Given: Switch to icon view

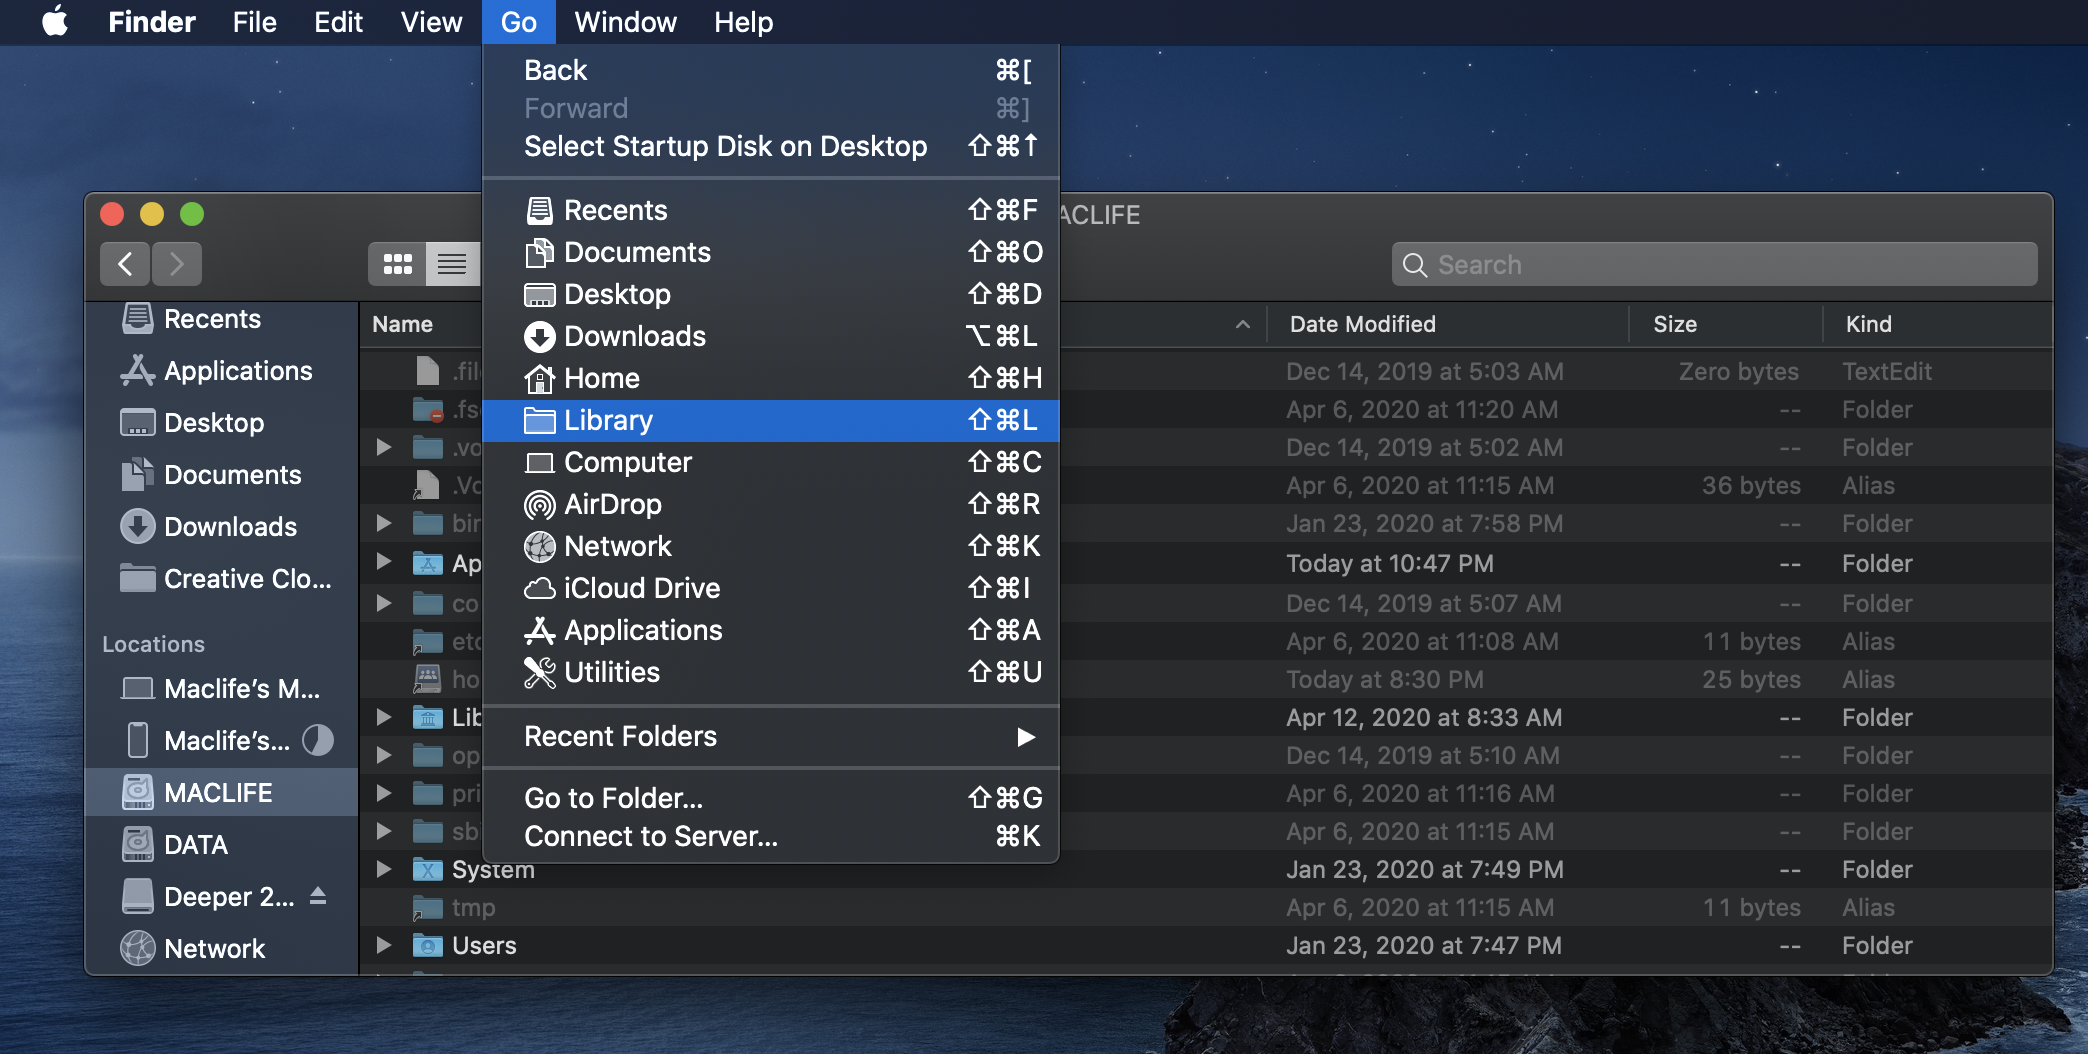Looking at the screenshot, I should 397,264.
